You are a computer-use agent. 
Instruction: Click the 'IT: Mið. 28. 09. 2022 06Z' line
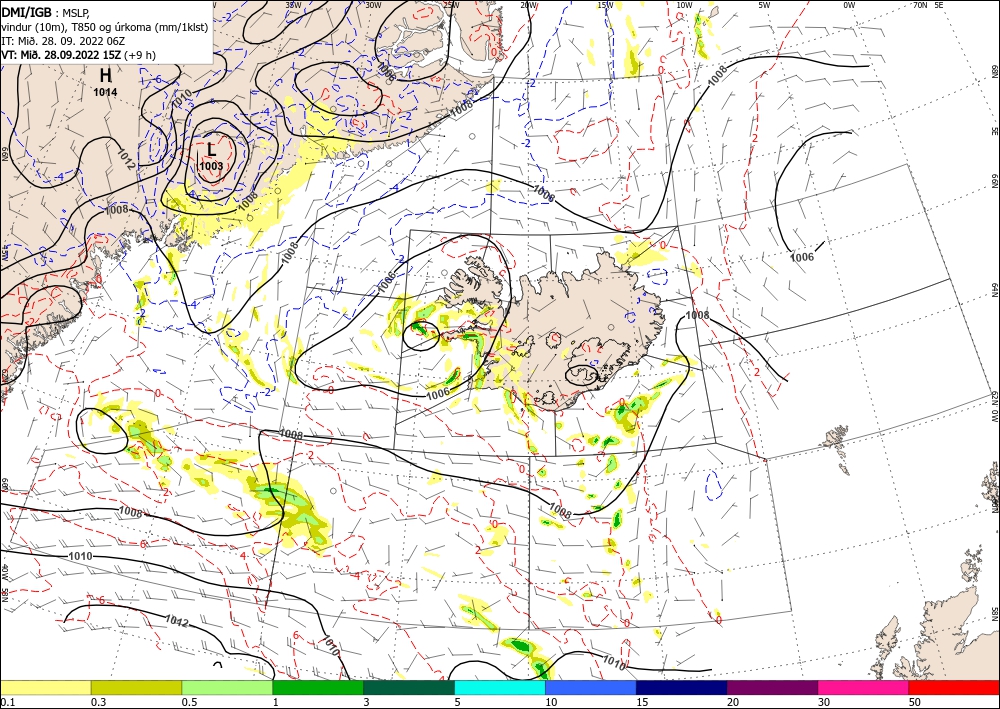coord(63,41)
